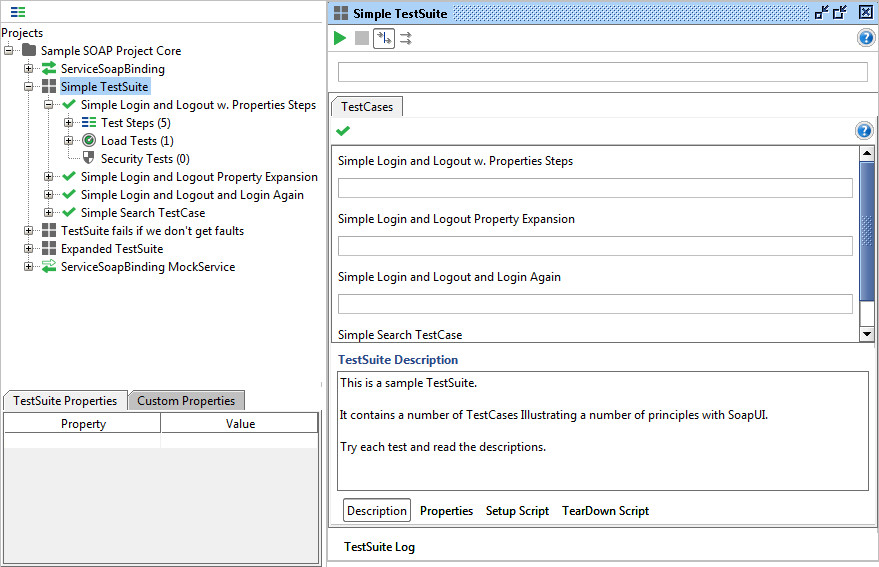
Task: Select Security Tests (0) tree item
Action: [145, 159]
